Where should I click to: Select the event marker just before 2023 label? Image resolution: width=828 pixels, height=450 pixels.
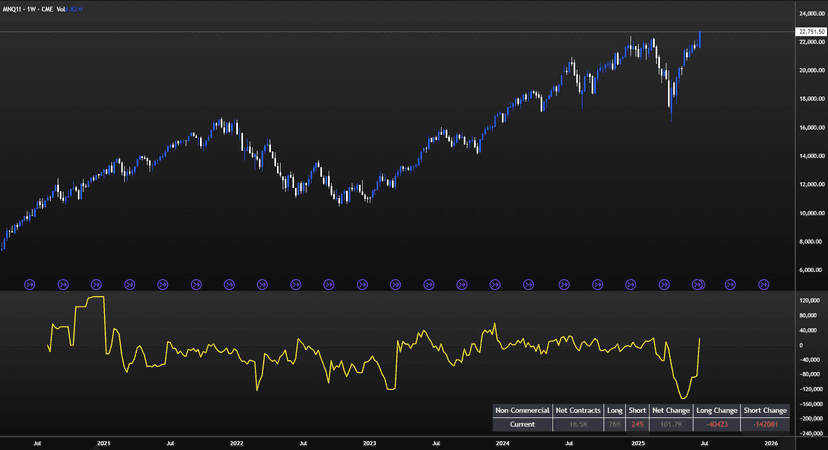tap(362, 285)
